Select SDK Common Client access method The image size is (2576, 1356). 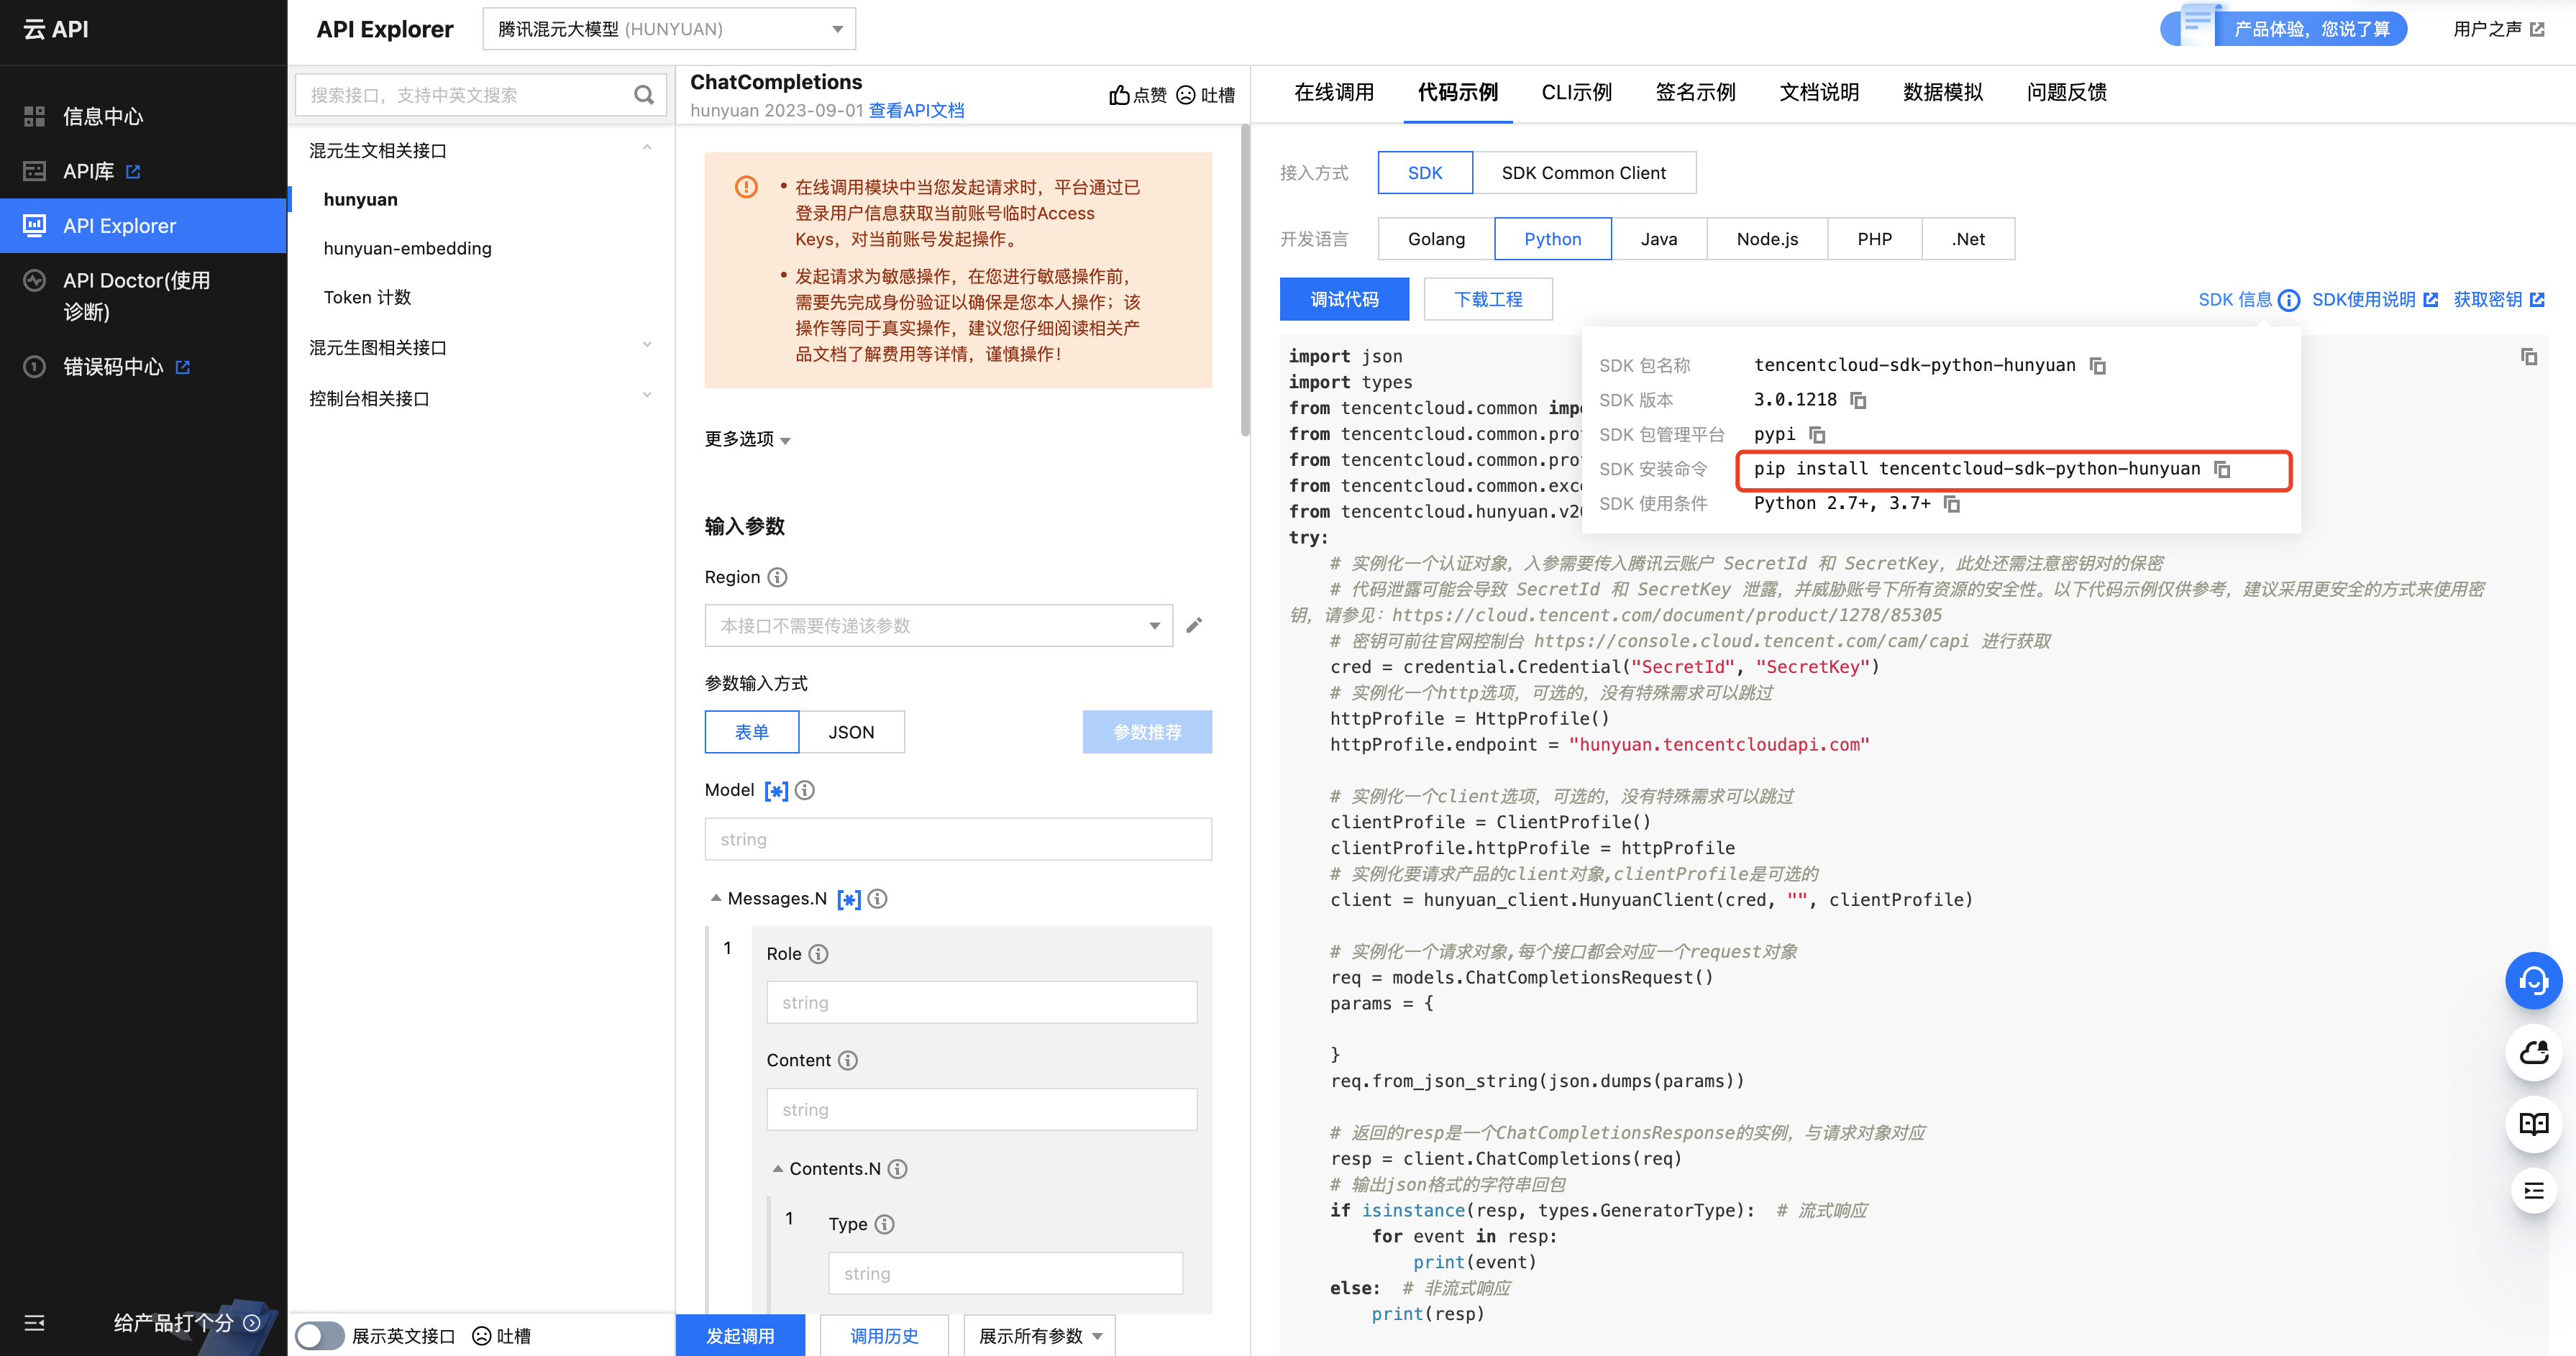point(1583,173)
